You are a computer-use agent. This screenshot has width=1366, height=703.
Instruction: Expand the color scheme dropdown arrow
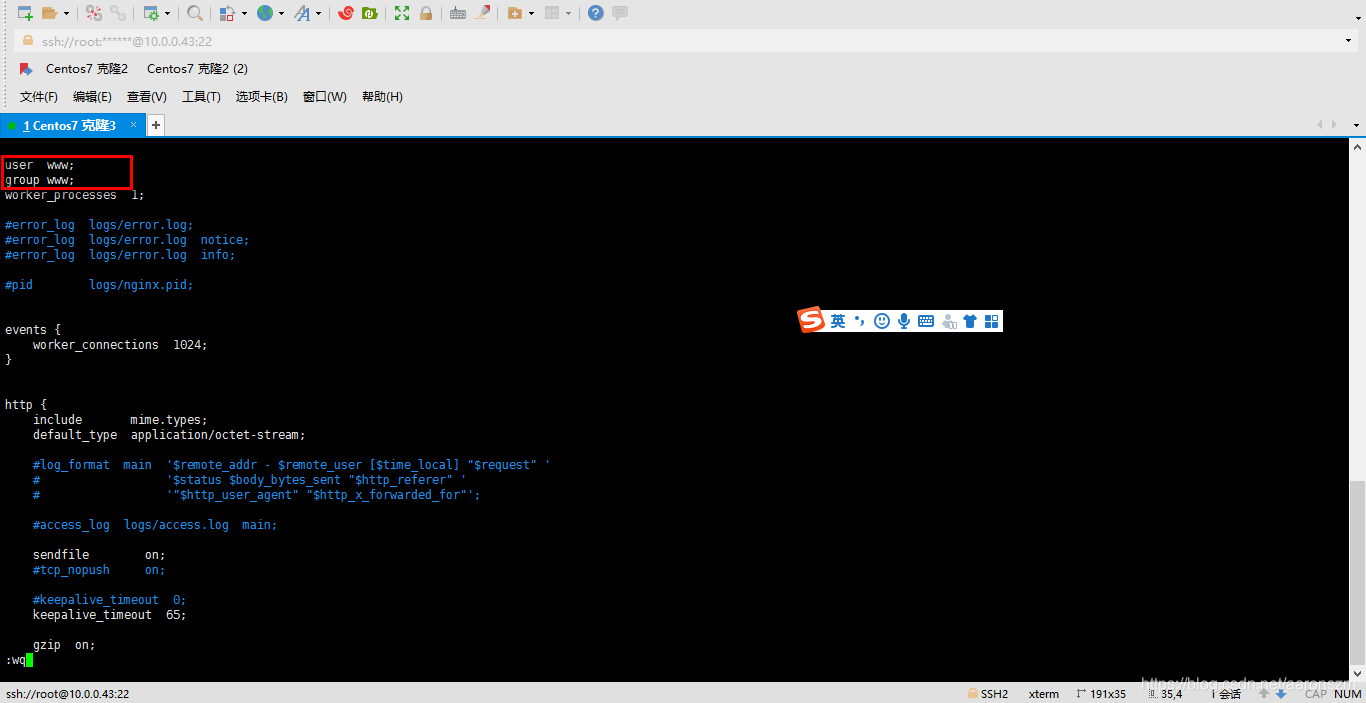244,14
